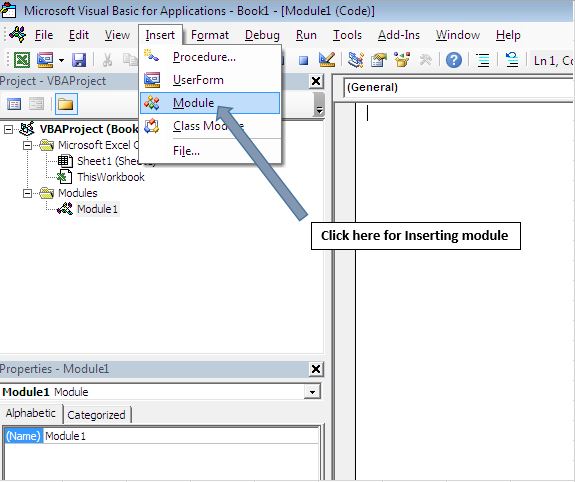Select Module1 in the project tree
Screen dimensions: 575x482
[88, 209]
